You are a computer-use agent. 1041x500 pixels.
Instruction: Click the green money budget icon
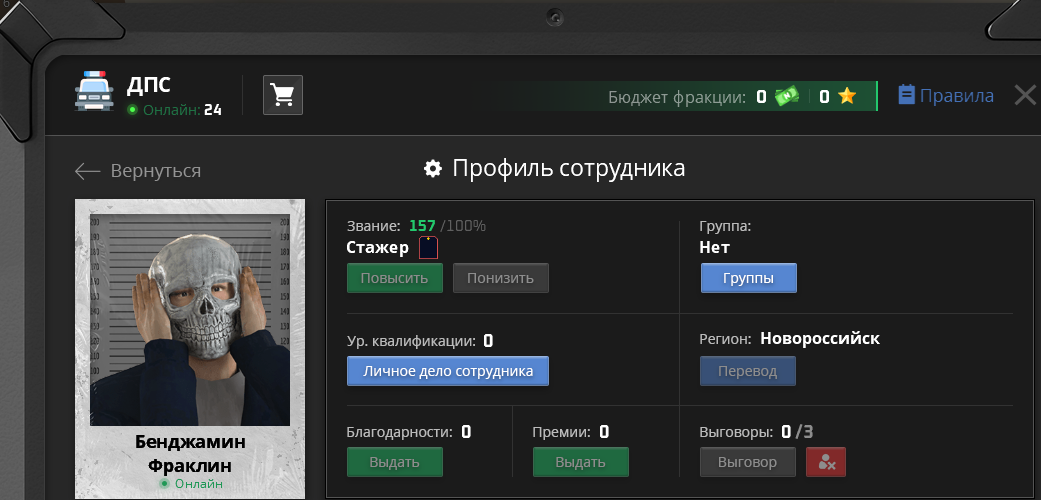tap(787, 97)
